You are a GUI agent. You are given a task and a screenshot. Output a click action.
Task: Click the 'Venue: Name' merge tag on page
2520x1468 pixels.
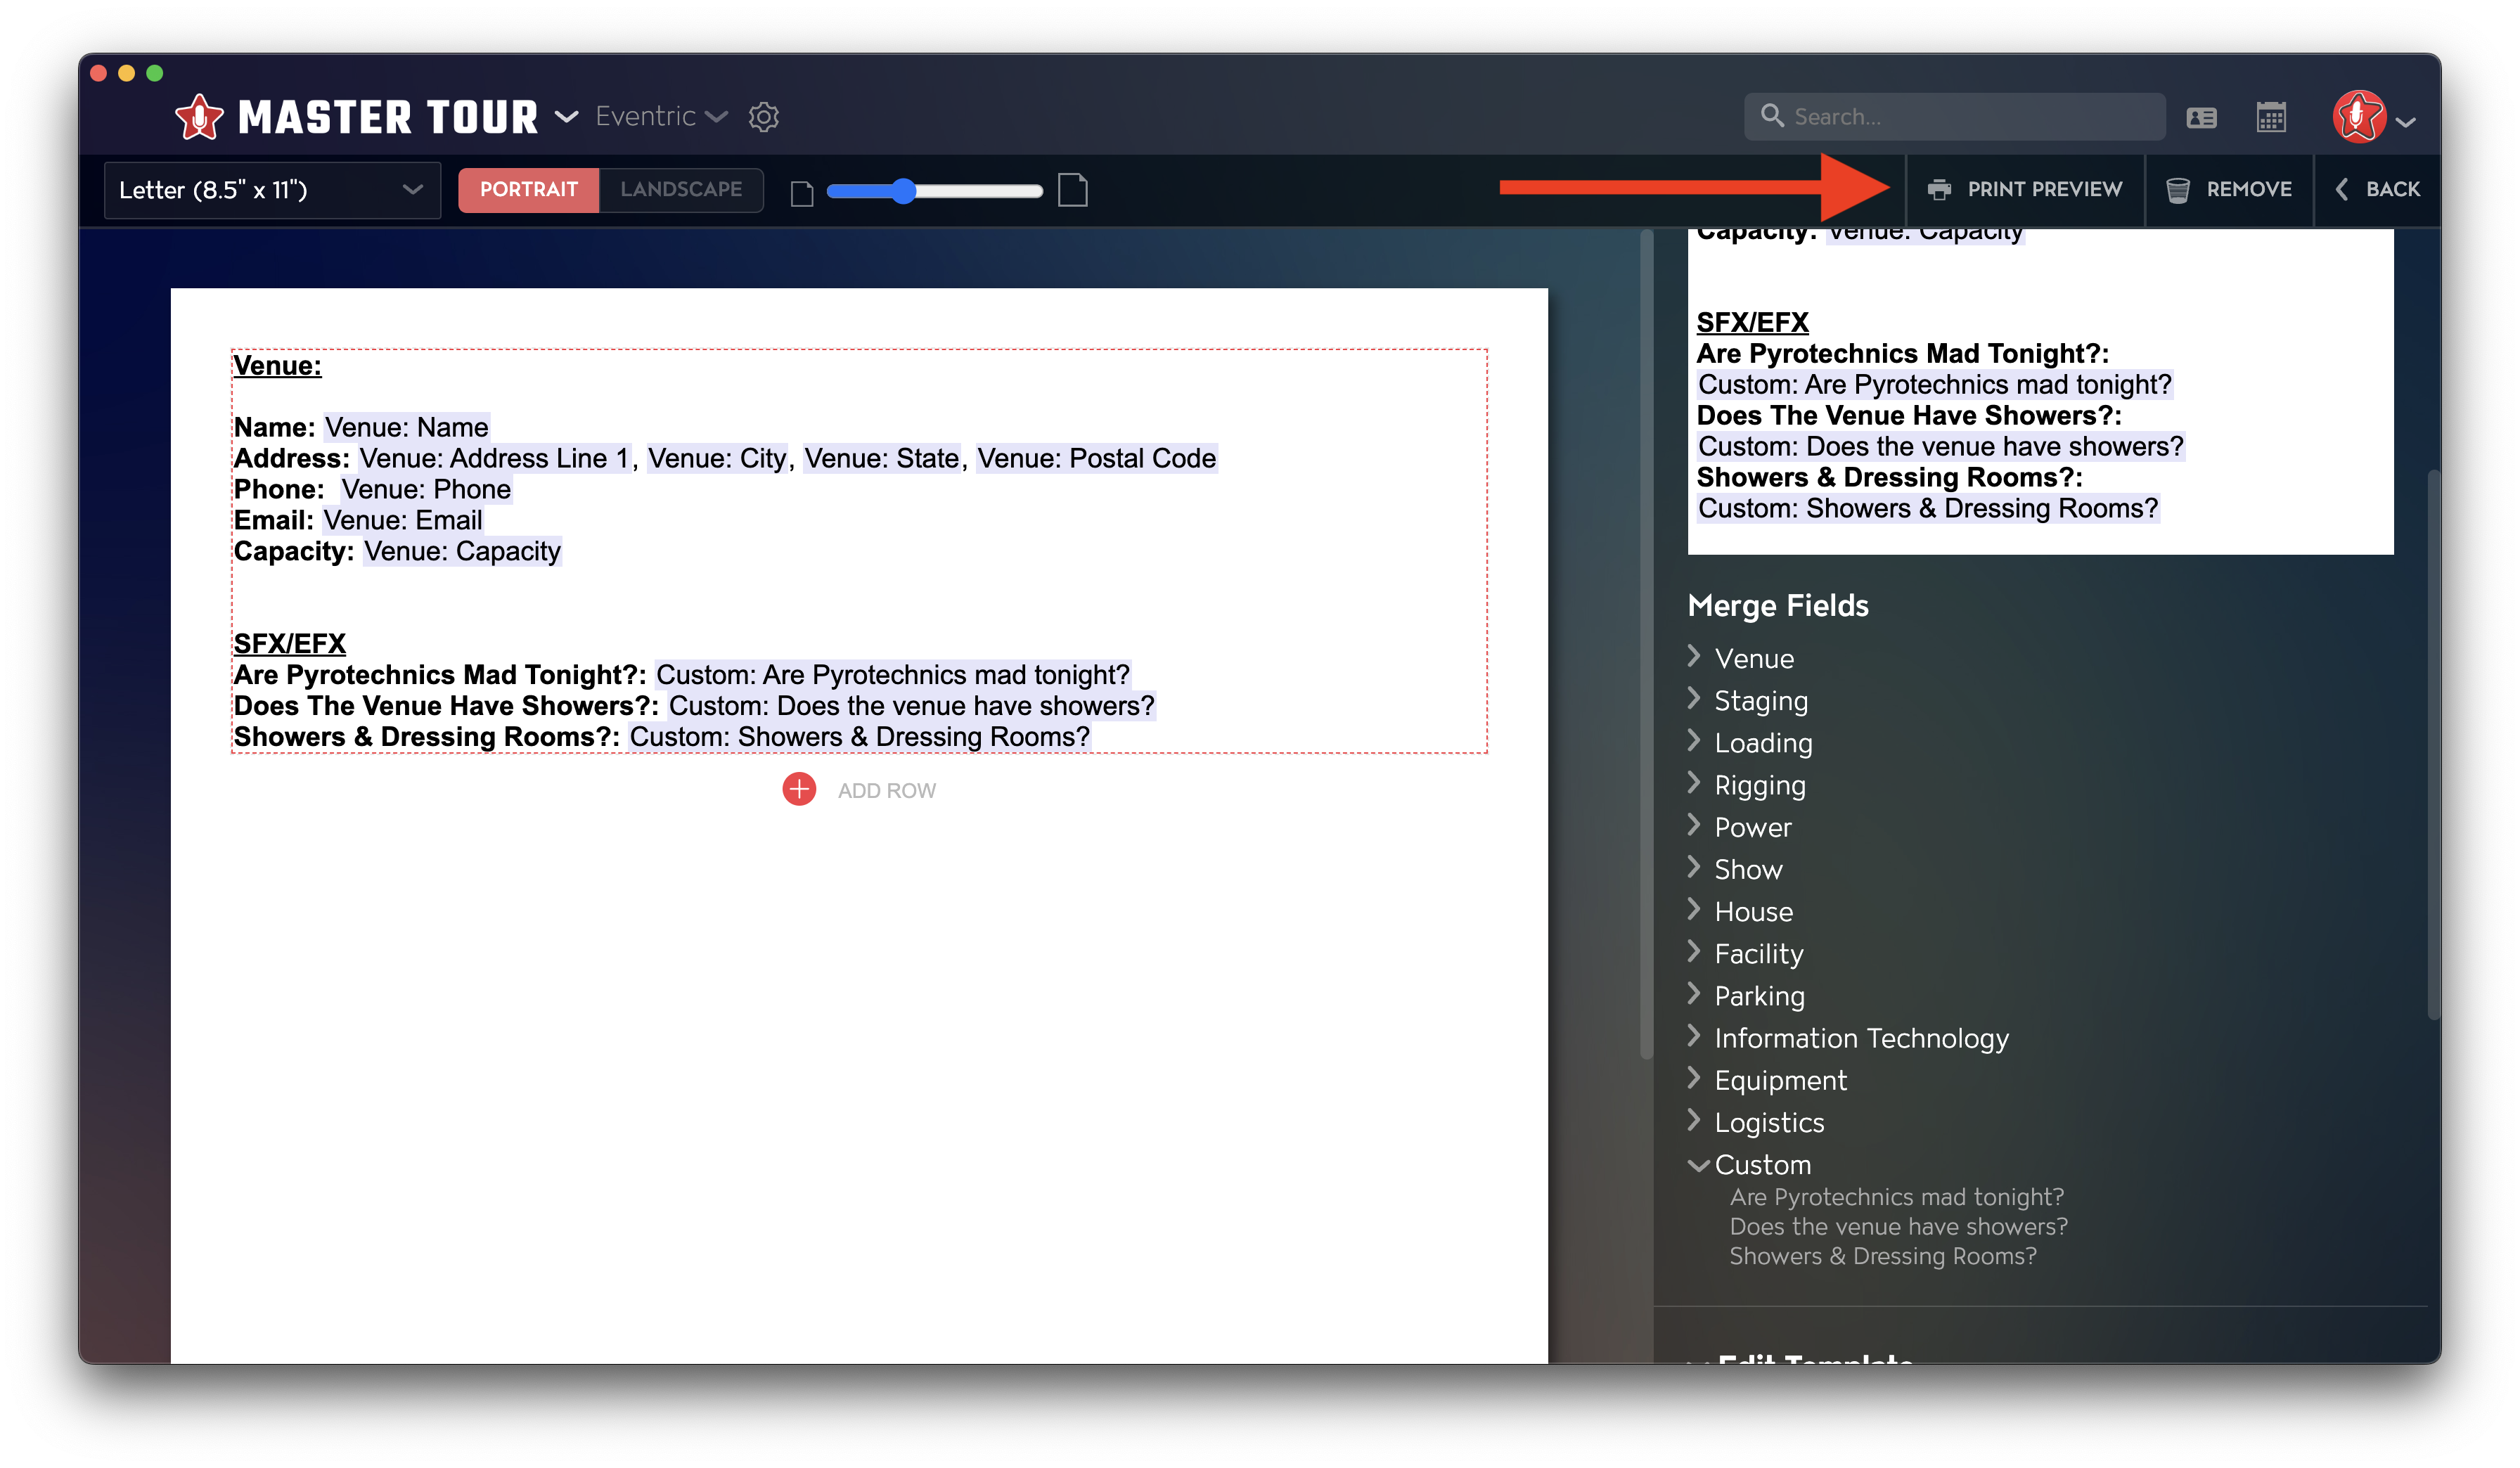click(407, 427)
